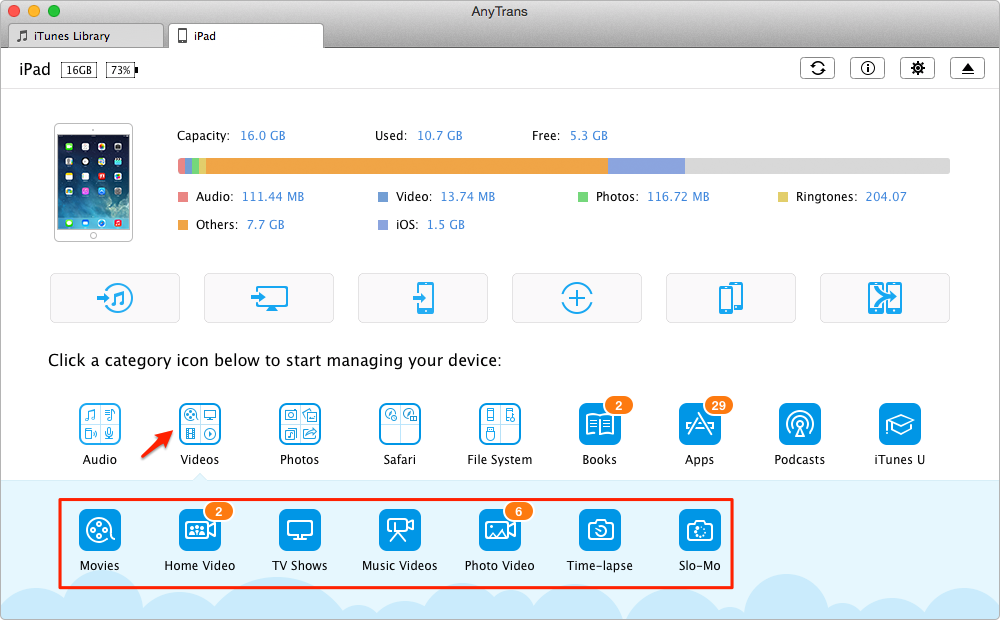1000x620 pixels.
Task: Open the device info icon
Action: click(x=867, y=68)
